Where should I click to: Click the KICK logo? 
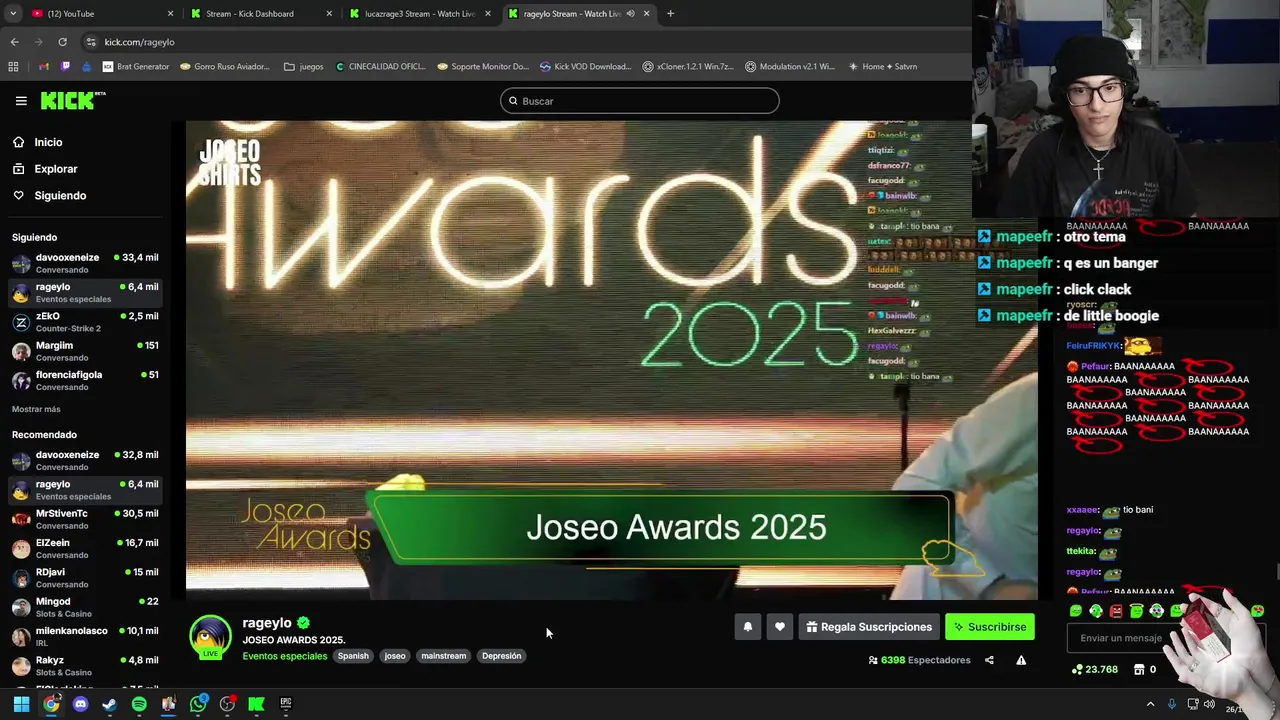click(72, 100)
